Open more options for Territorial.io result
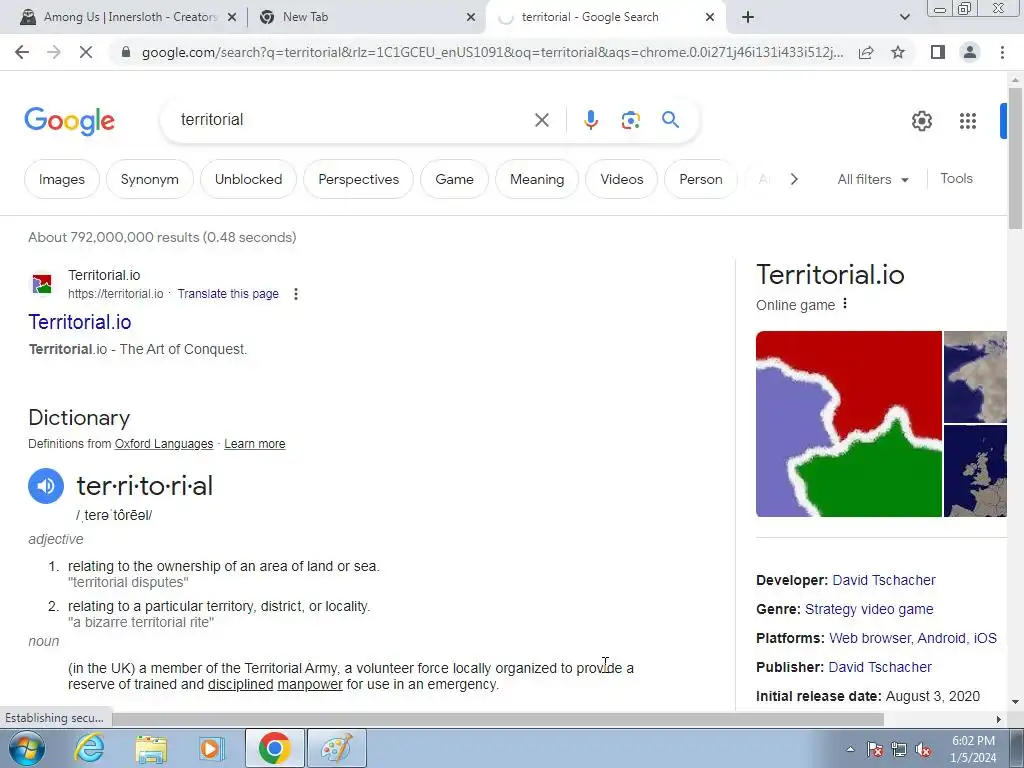1024x768 pixels. pos(296,294)
